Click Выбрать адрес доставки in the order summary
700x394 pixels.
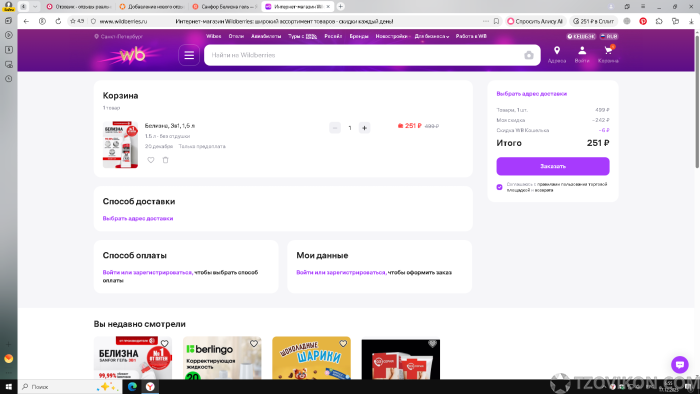[532, 94]
